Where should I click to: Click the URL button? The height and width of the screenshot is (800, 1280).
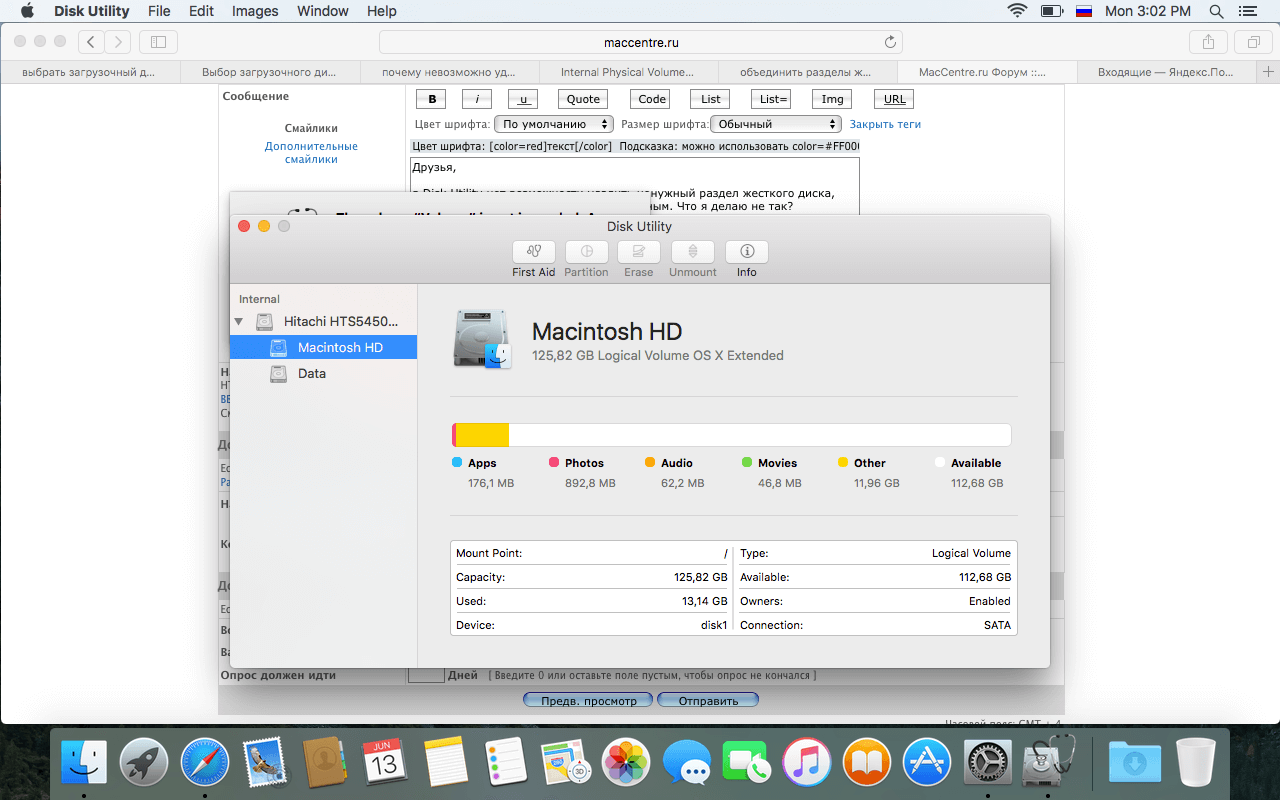[x=894, y=99]
